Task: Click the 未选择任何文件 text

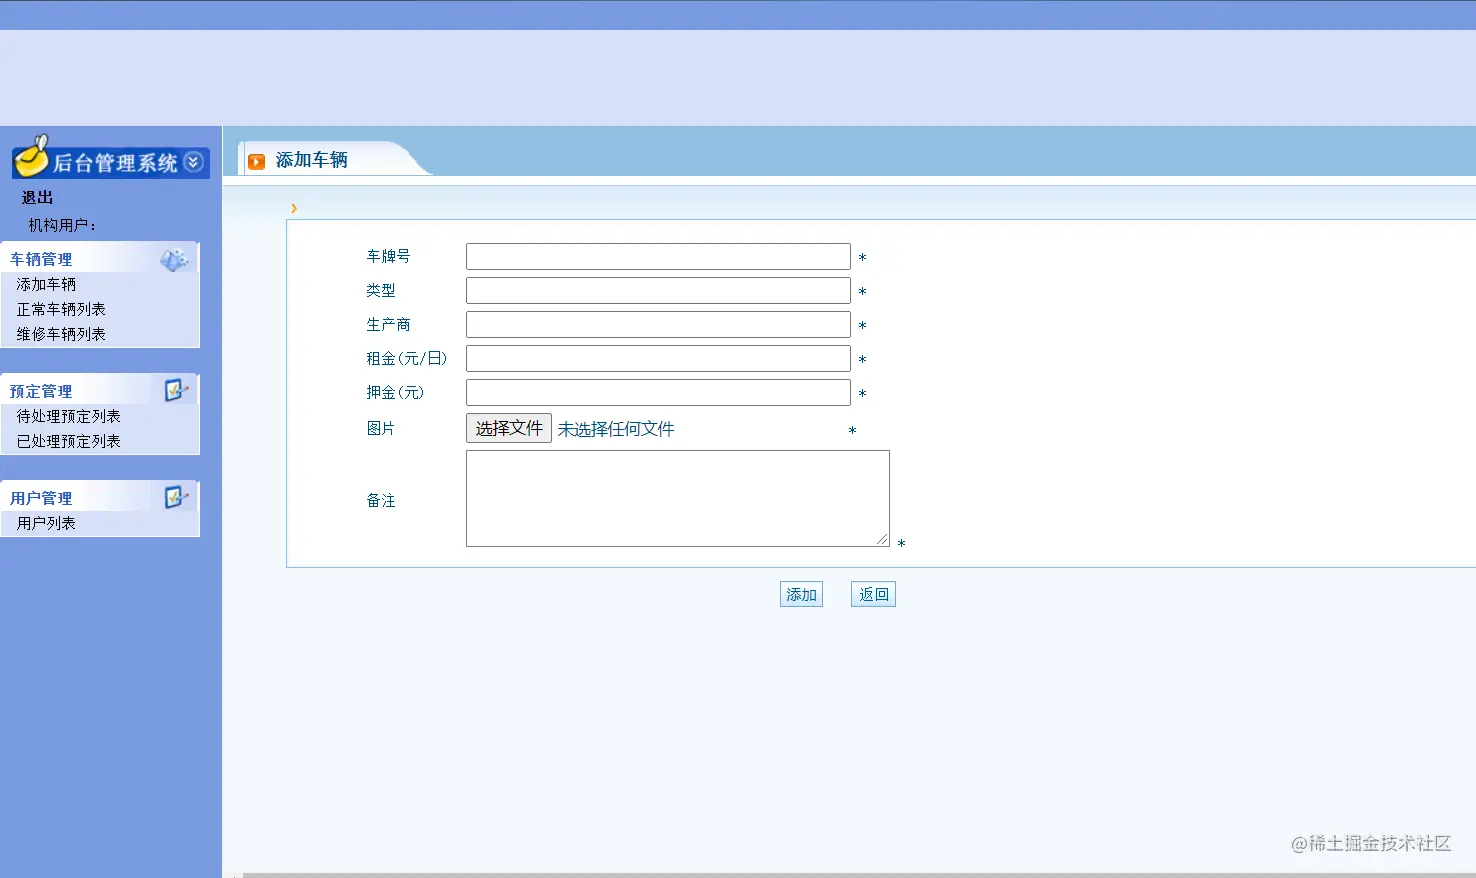Action: tap(616, 429)
